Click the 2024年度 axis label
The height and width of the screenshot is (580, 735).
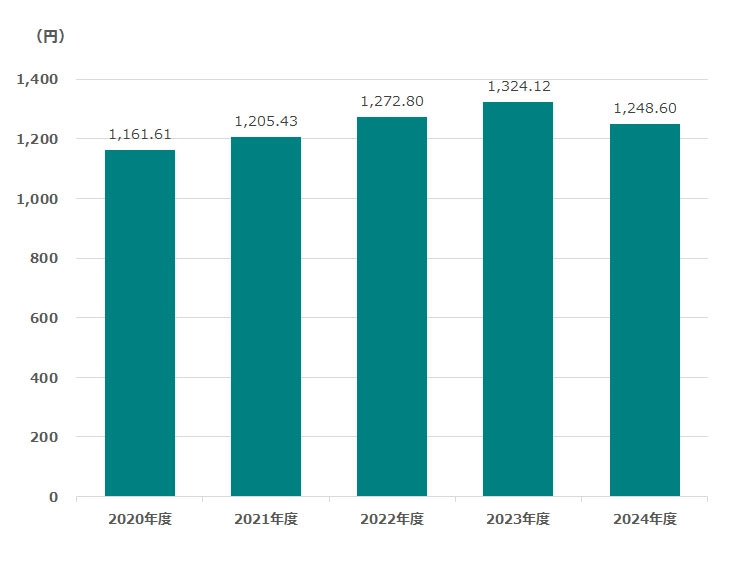pos(645,519)
